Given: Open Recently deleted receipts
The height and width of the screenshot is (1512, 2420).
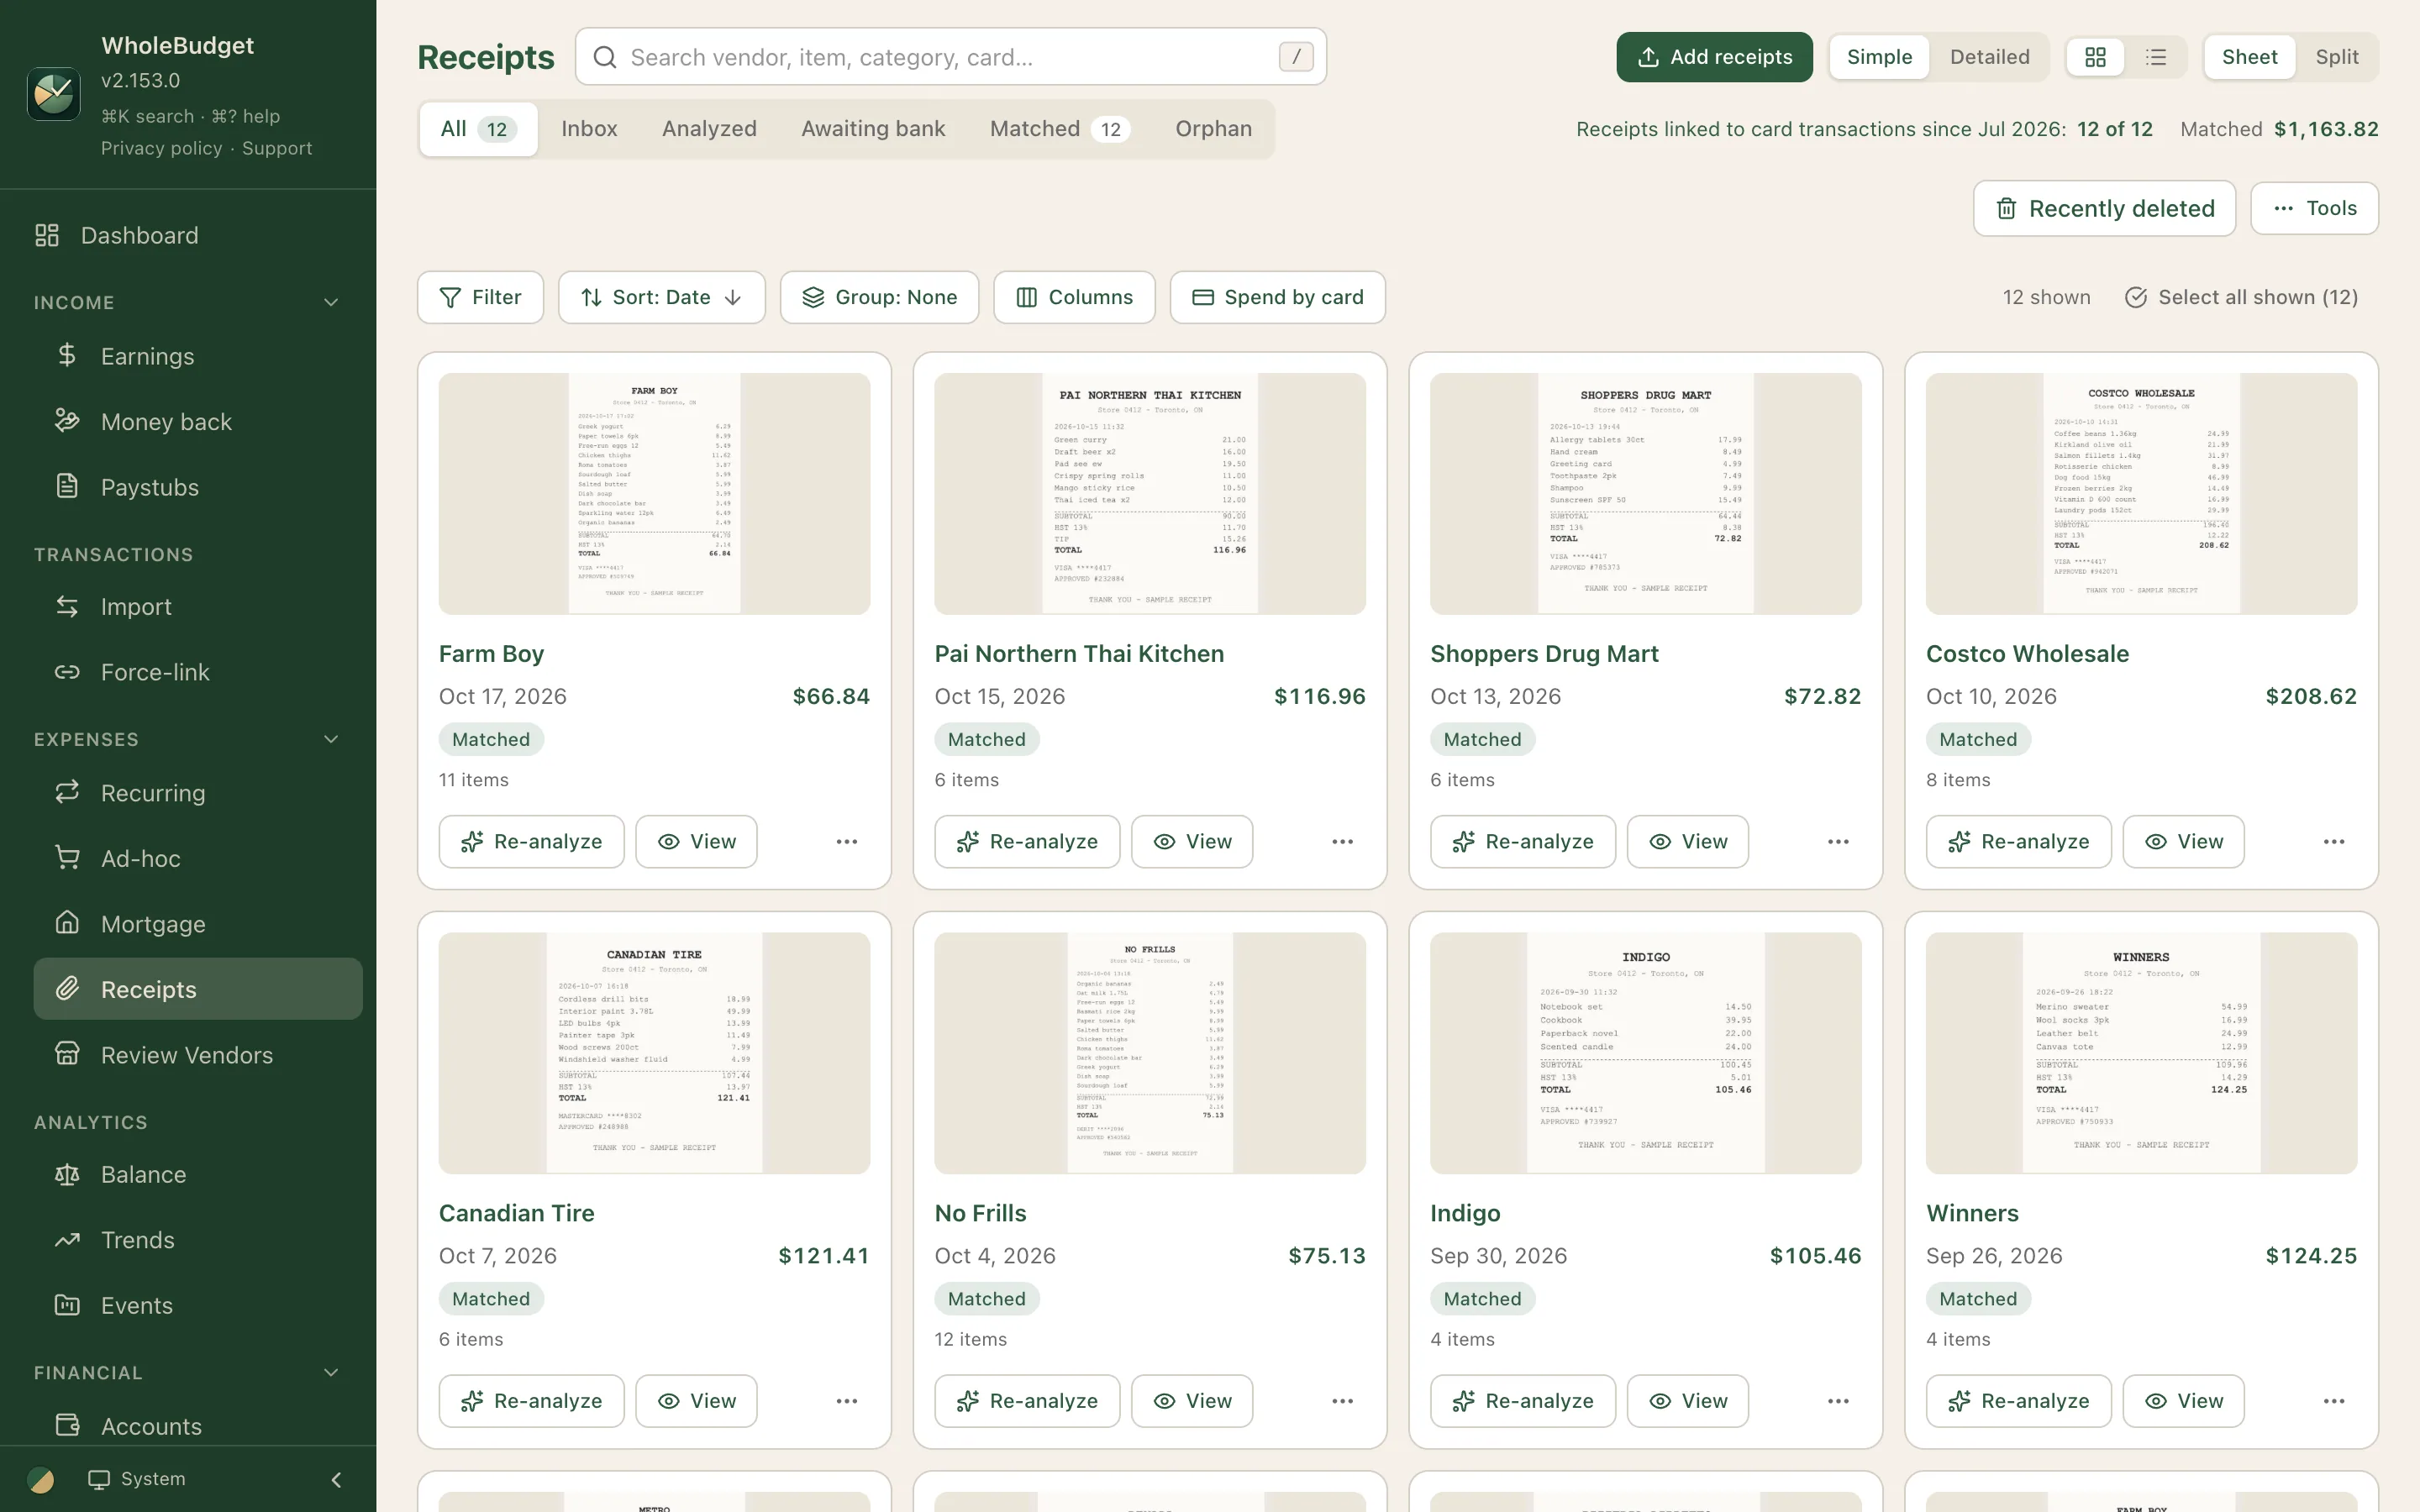Looking at the screenshot, I should point(2105,208).
